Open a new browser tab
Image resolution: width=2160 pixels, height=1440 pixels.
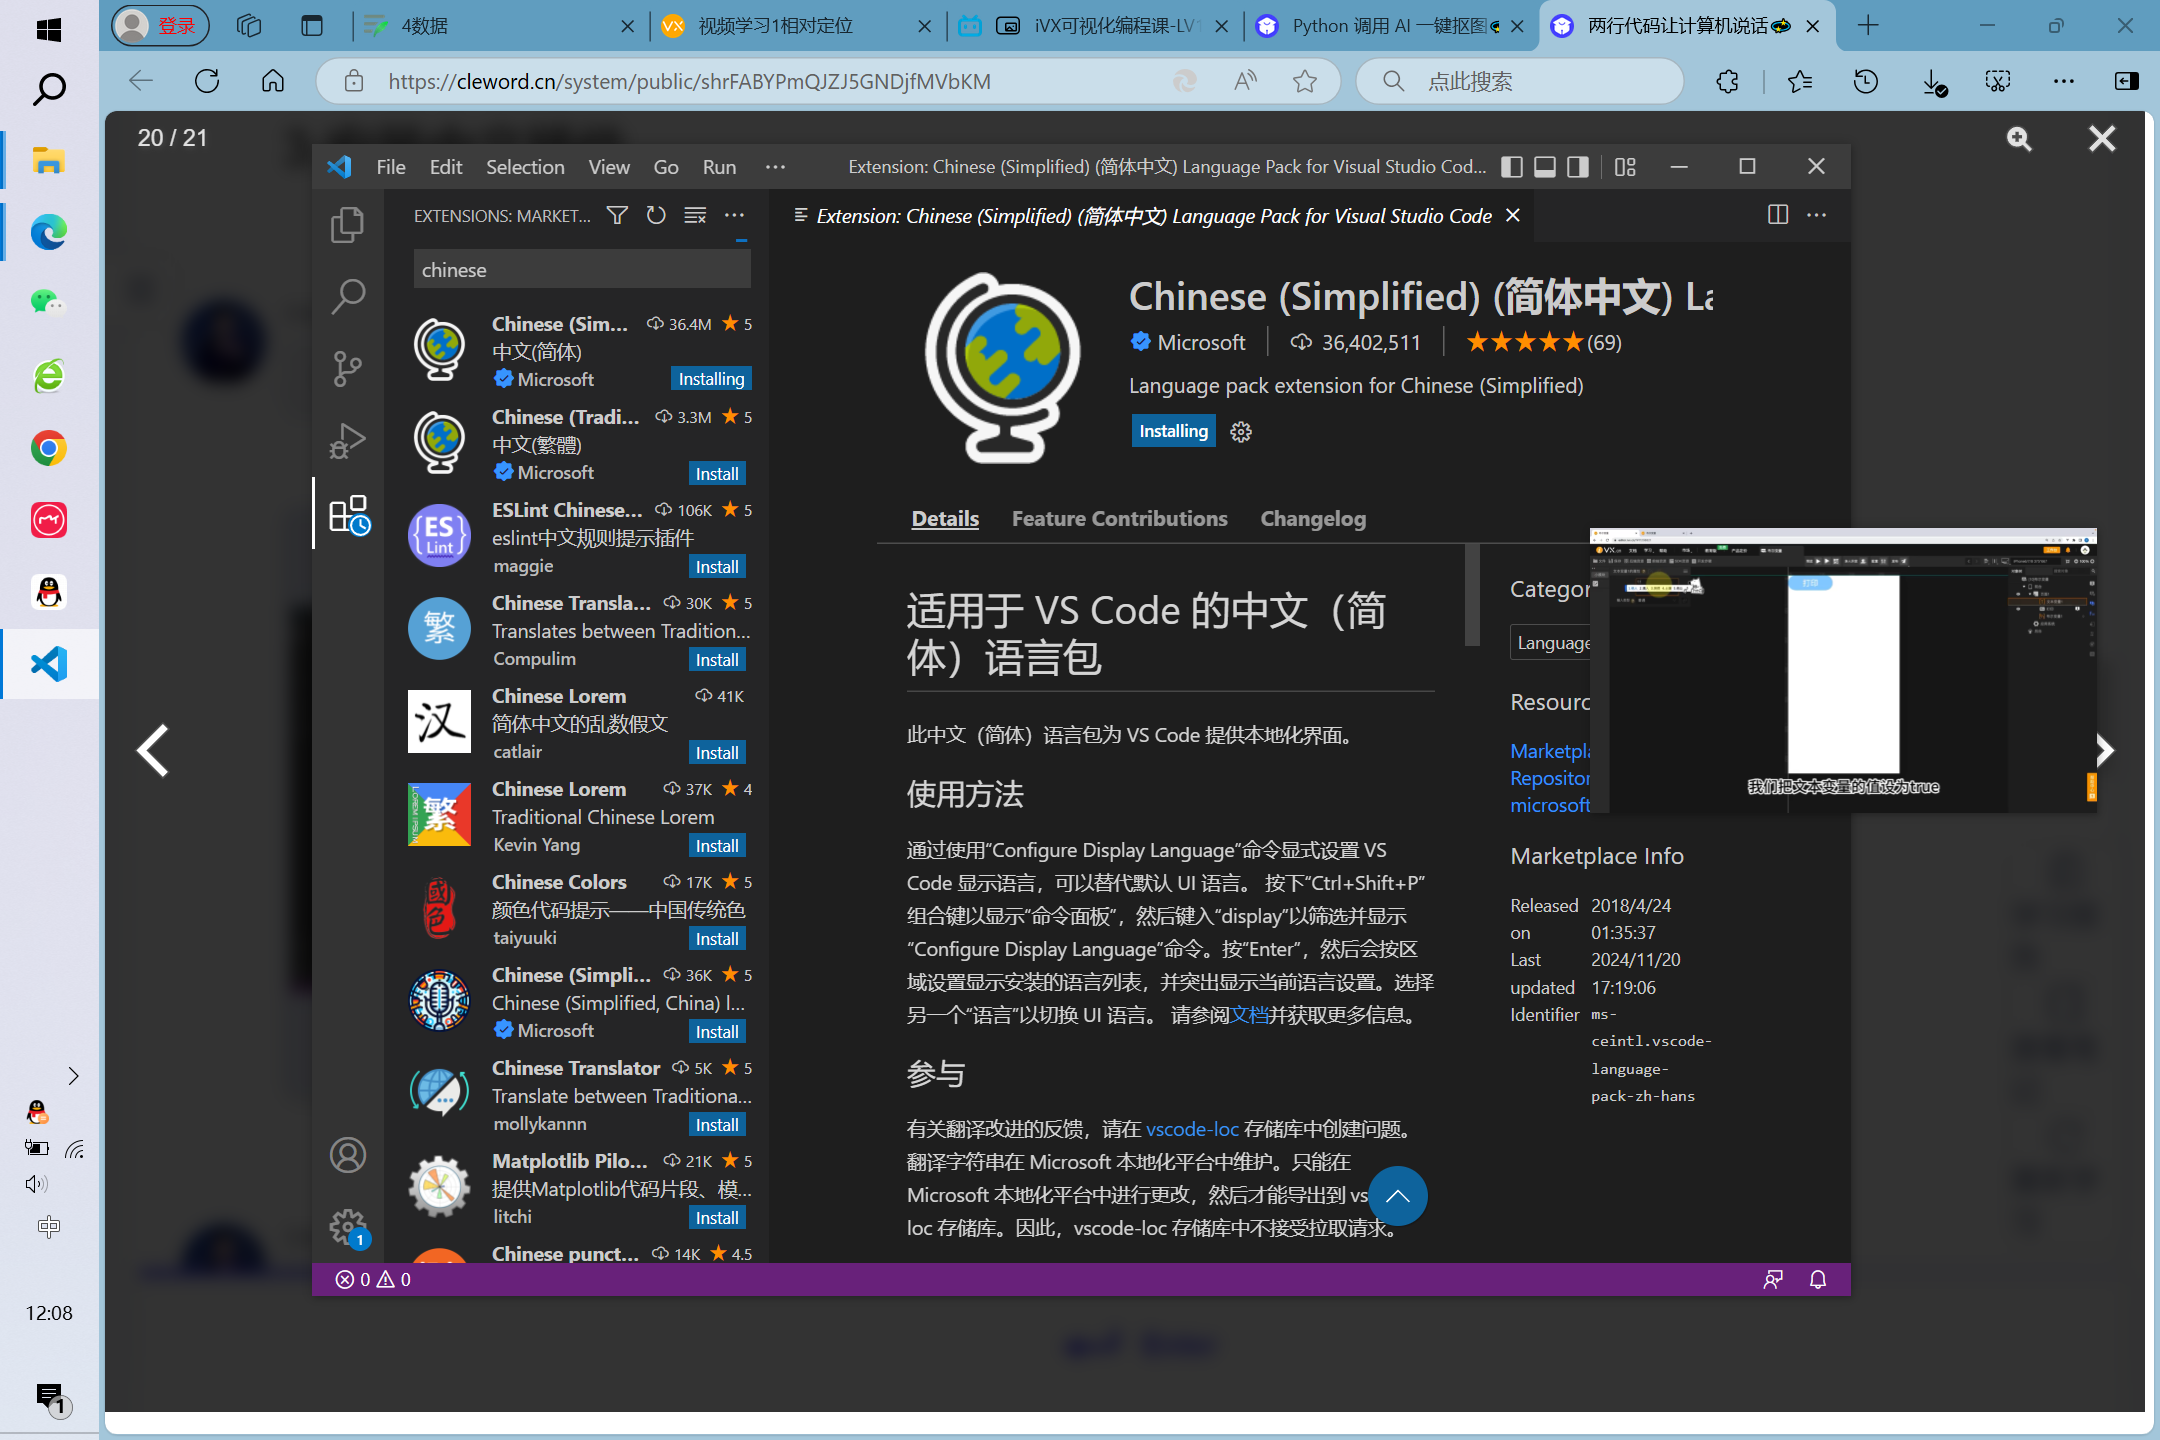1867,26
